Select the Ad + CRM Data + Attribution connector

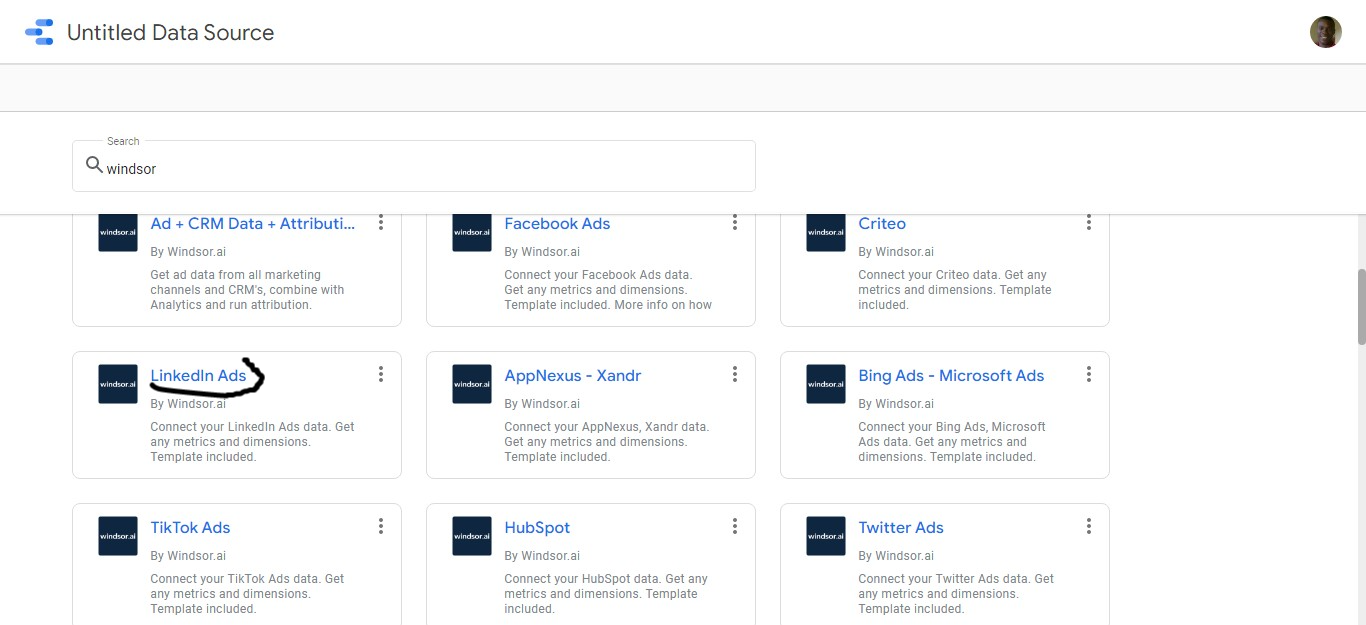[253, 224]
